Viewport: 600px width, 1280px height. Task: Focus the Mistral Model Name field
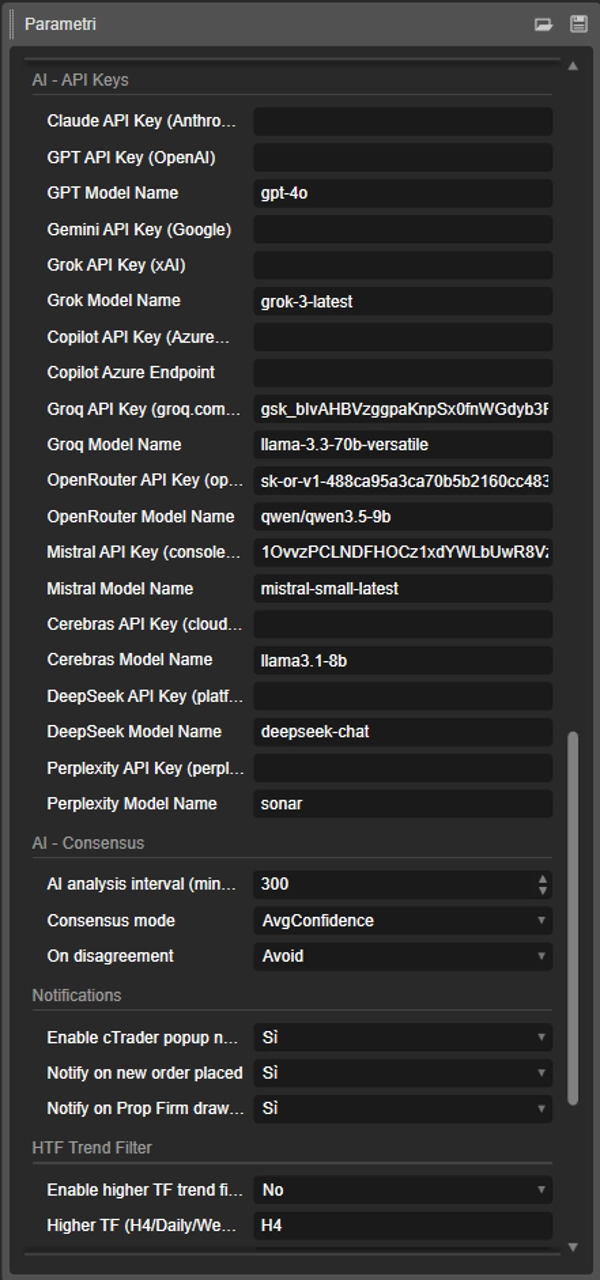pos(402,588)
